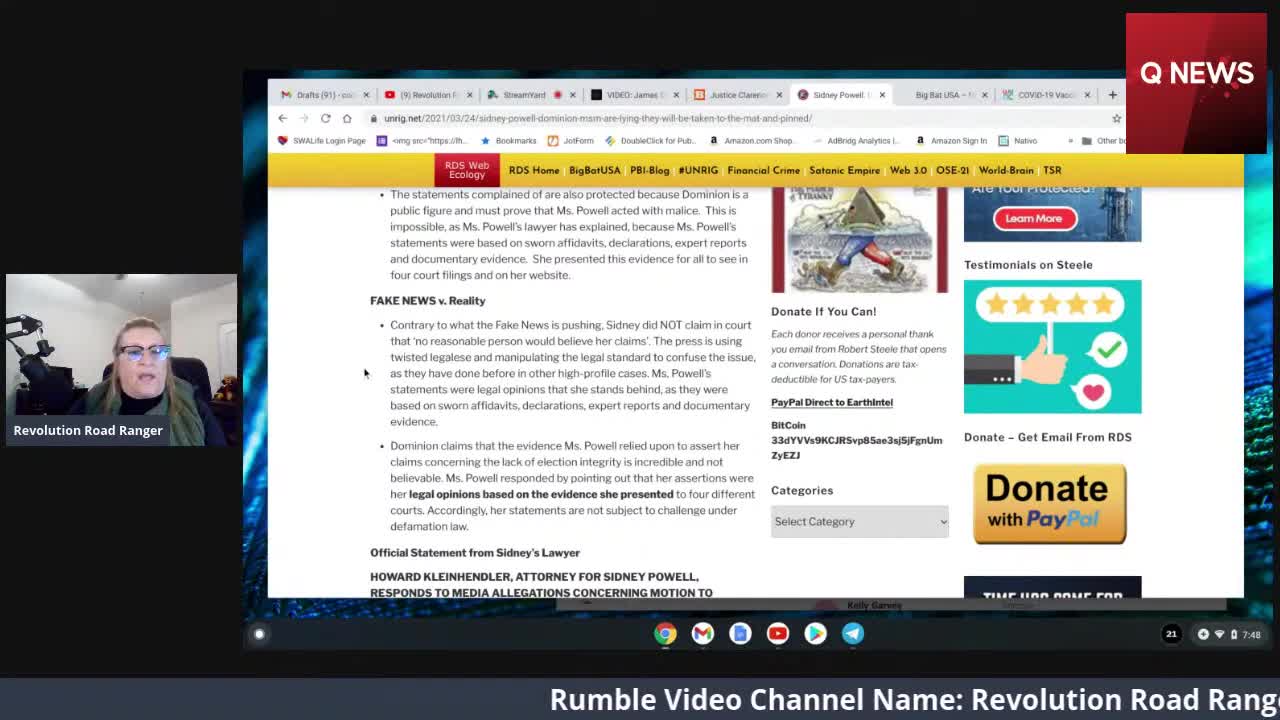The image size is (1280, 720).
Task: Close the StreamYard tab
Action: 572,95
